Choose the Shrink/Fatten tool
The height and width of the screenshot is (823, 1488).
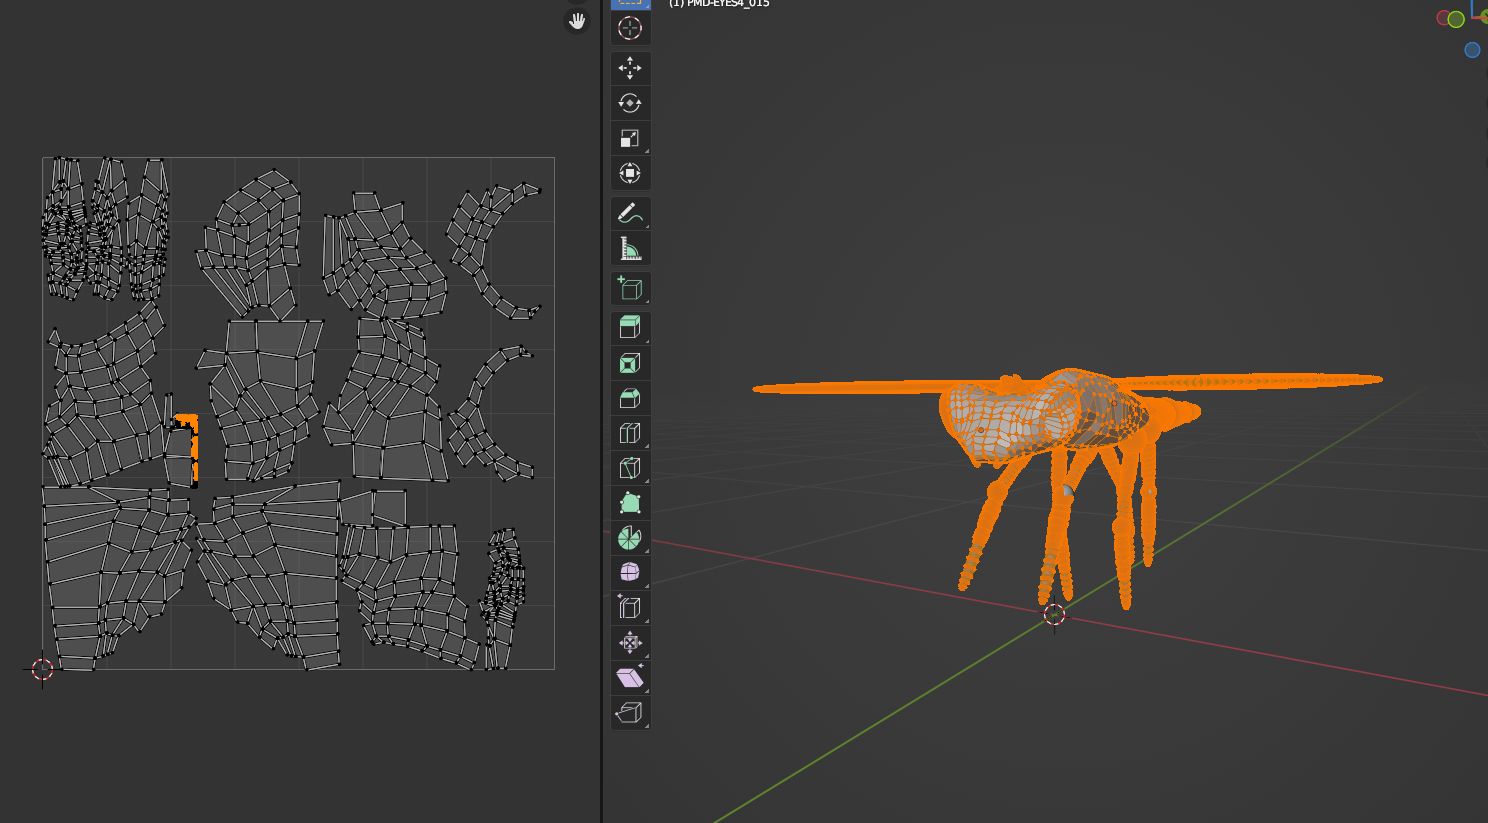(x=630, y=643)
